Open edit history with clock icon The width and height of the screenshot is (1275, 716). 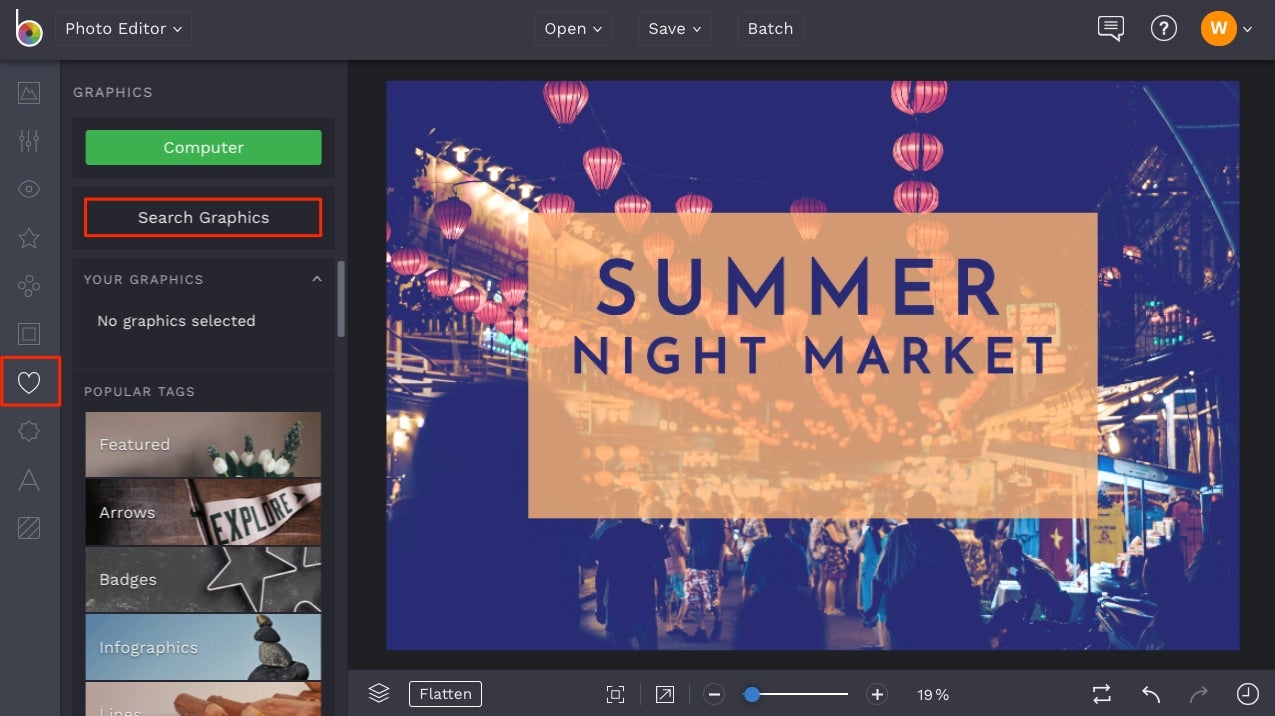[x=1248, y=693]
